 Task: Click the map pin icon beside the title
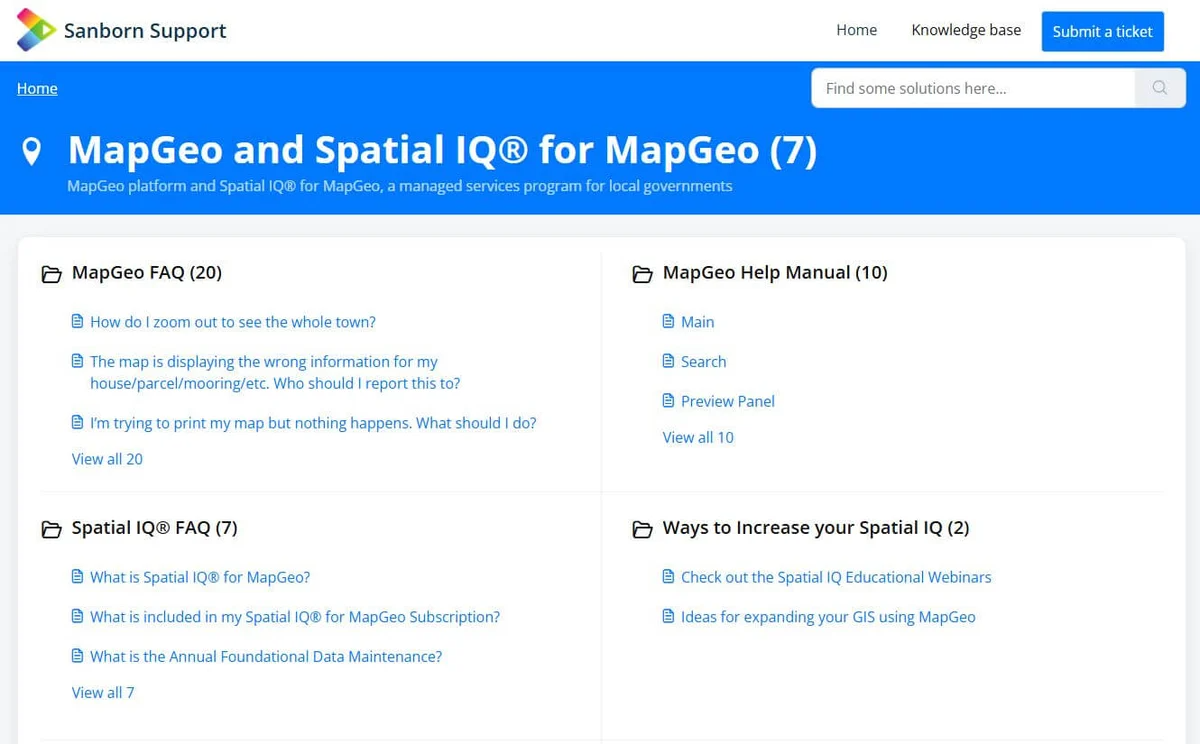[32, 151]
